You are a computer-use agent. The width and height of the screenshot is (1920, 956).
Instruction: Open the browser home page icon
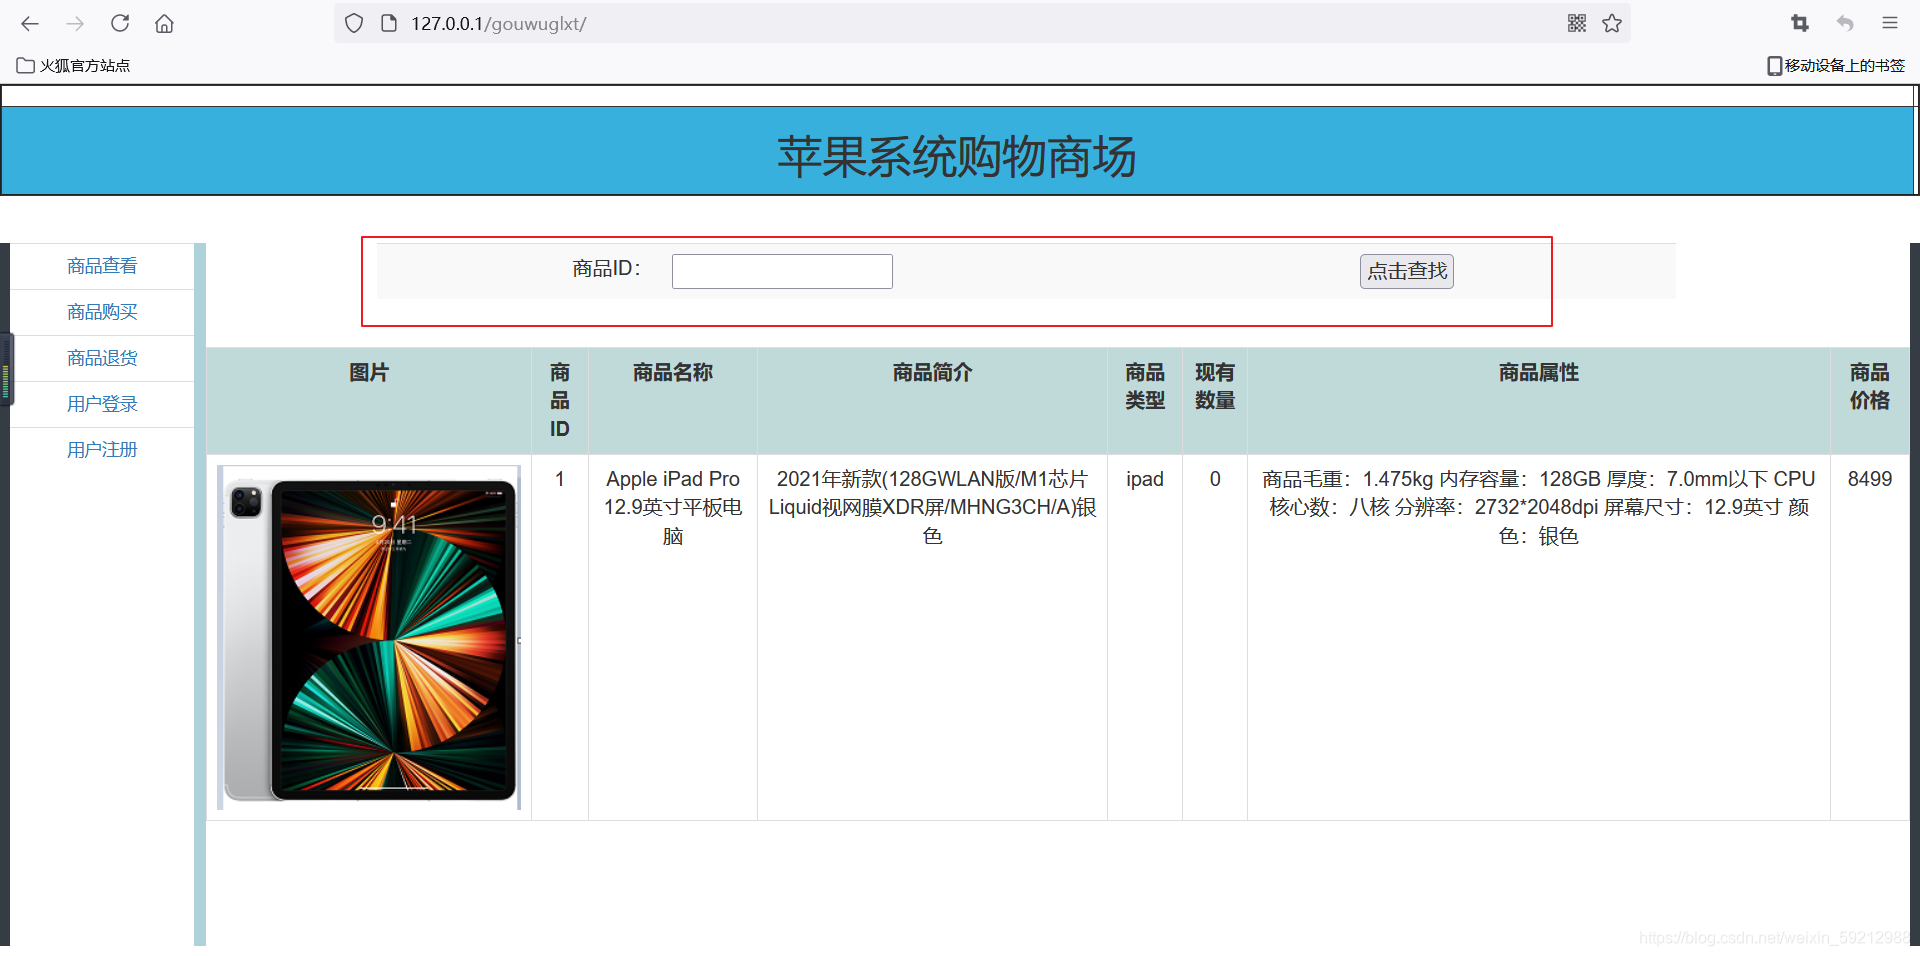[164, 23]
